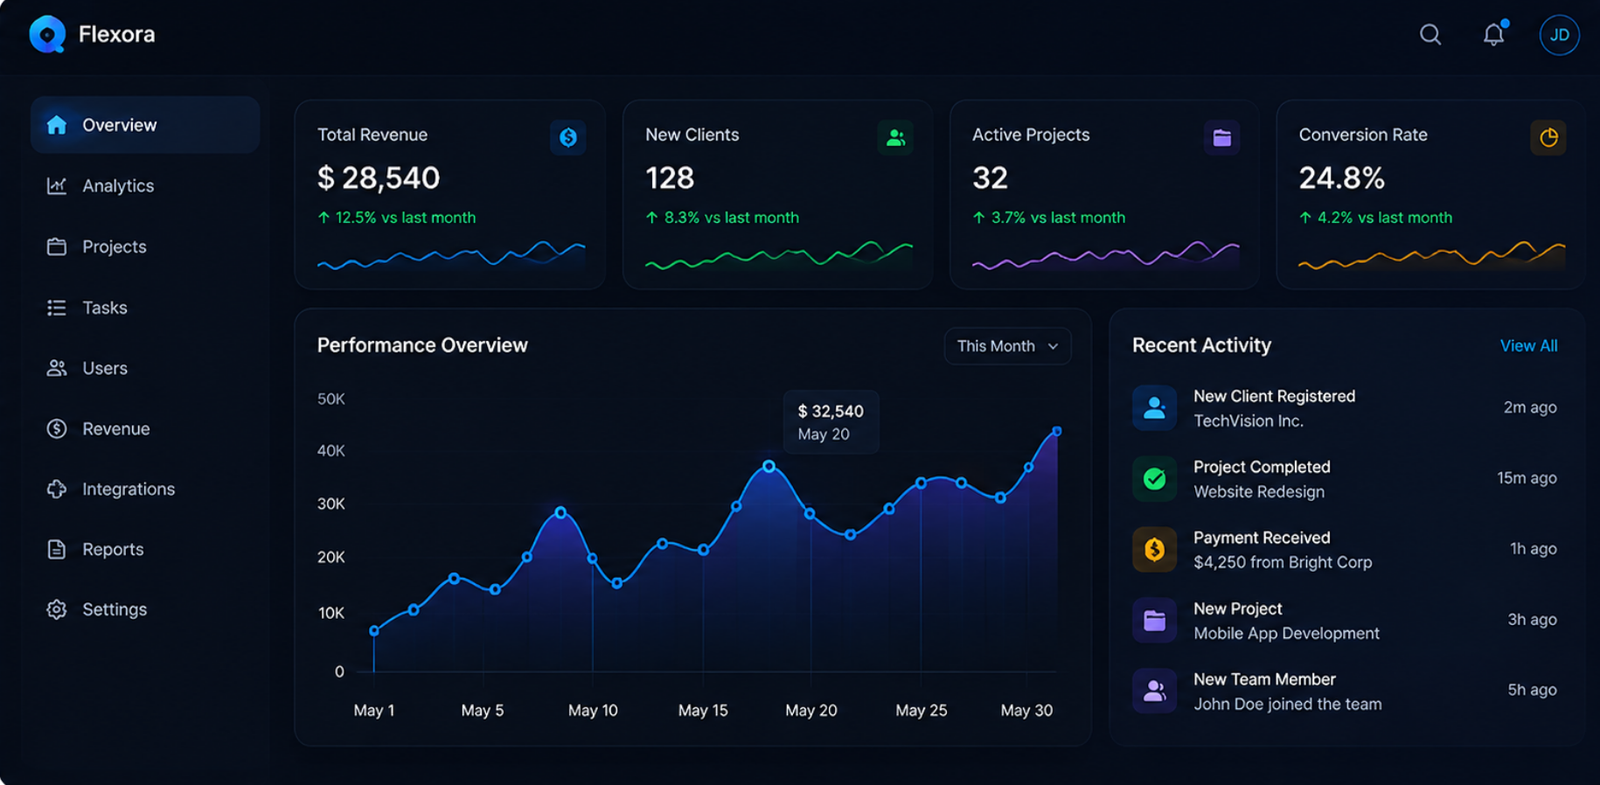Expand the This Month period dropdown
This screenshot has width=1600, height=785.
1007,346
